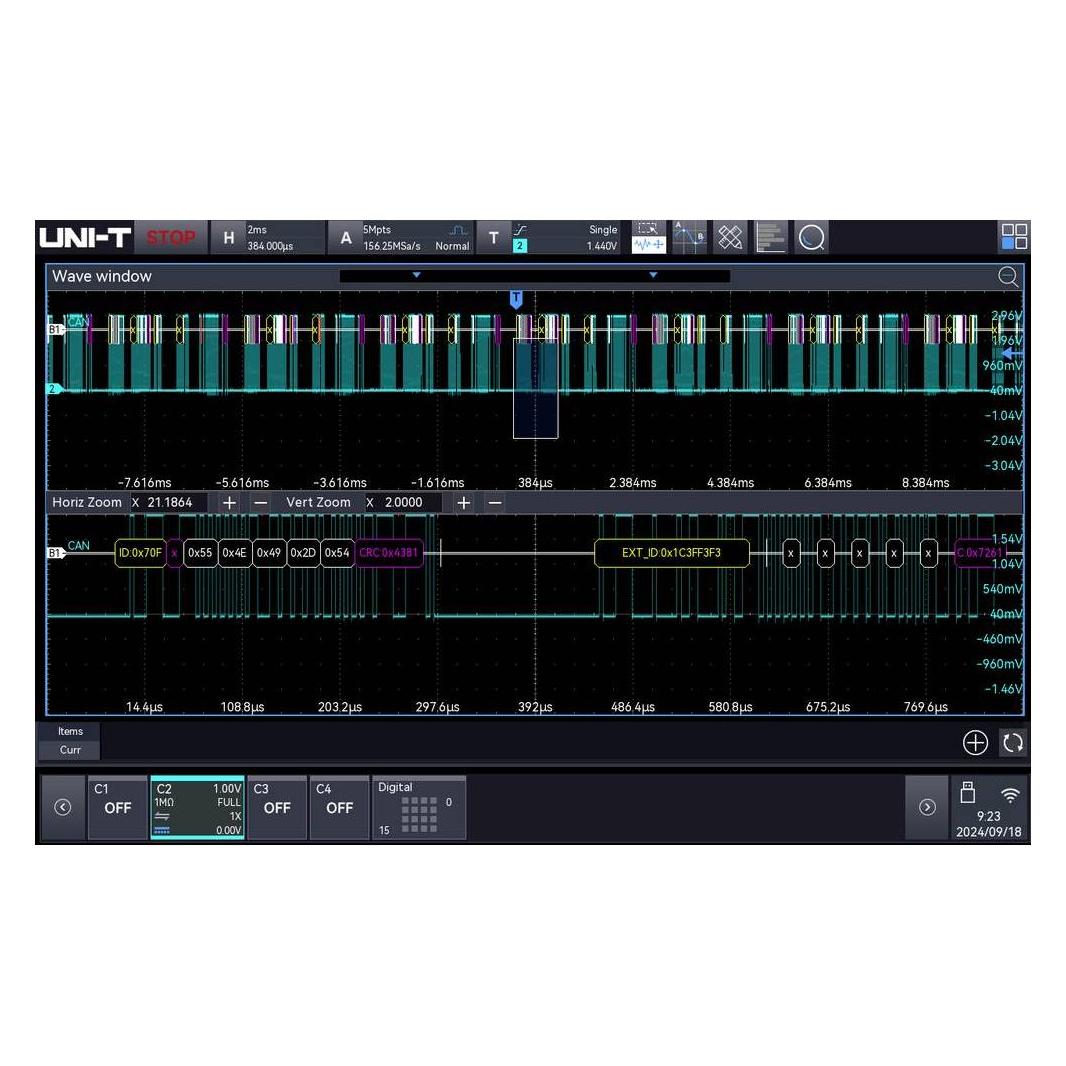
Task: Click the circled plus add icon
Action: [x=976, y=742]
